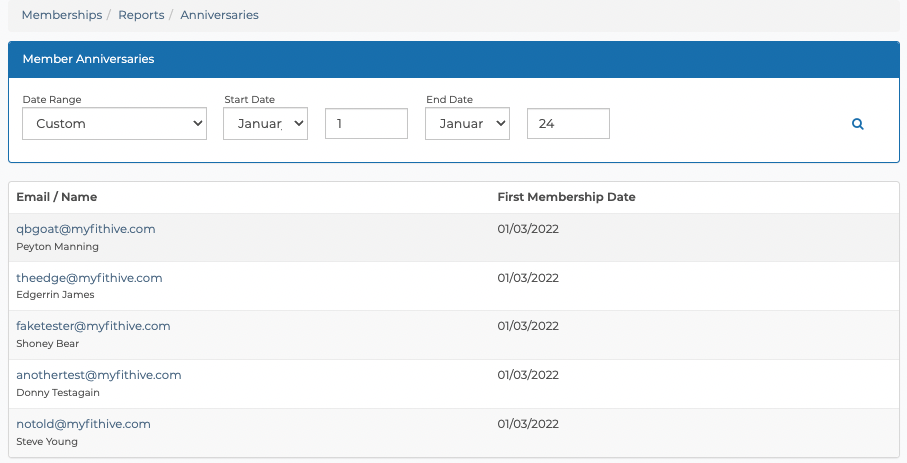Open theedge@myfithive.com member link
Screen dimensions: 907x463
tap(89, 278)
